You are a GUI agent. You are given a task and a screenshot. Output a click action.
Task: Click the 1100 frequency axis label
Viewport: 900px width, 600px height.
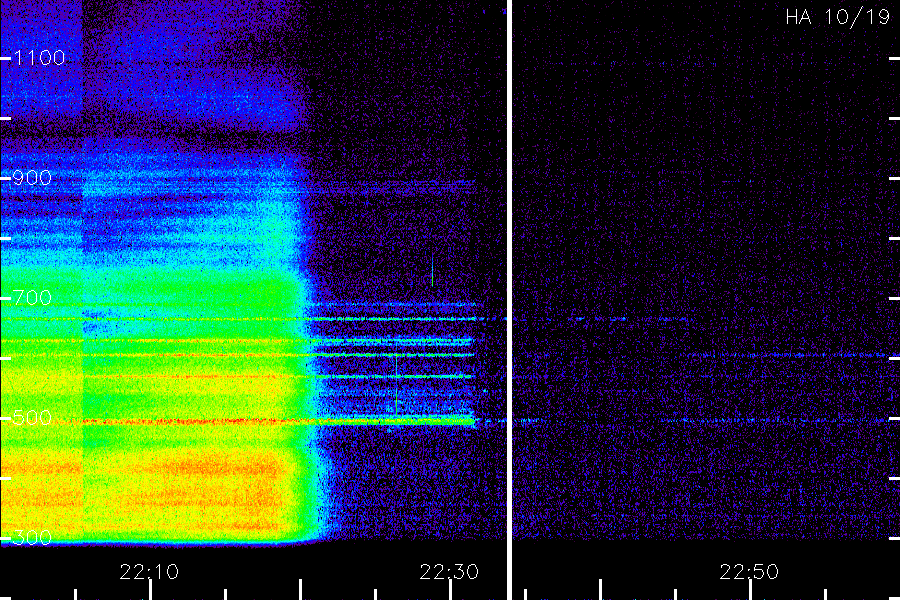[40, 58]
